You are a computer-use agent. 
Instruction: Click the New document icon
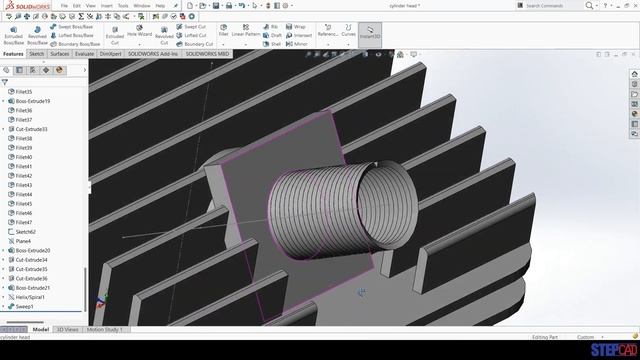[190, 6]
